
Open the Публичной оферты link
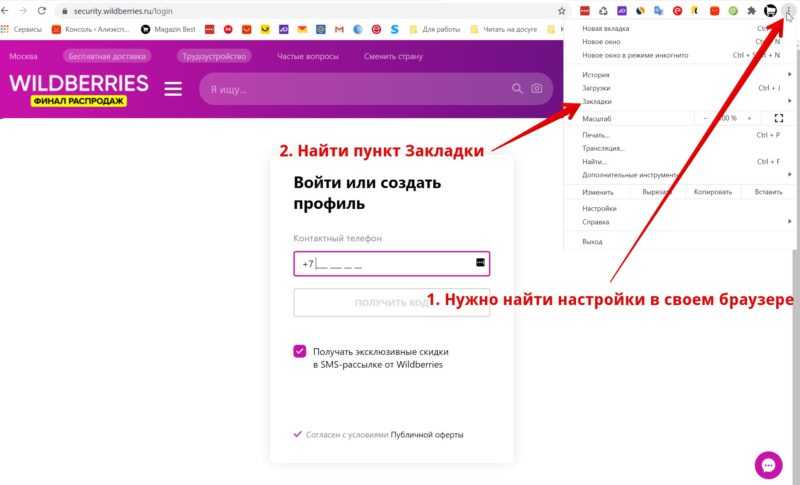click(427, 435)
